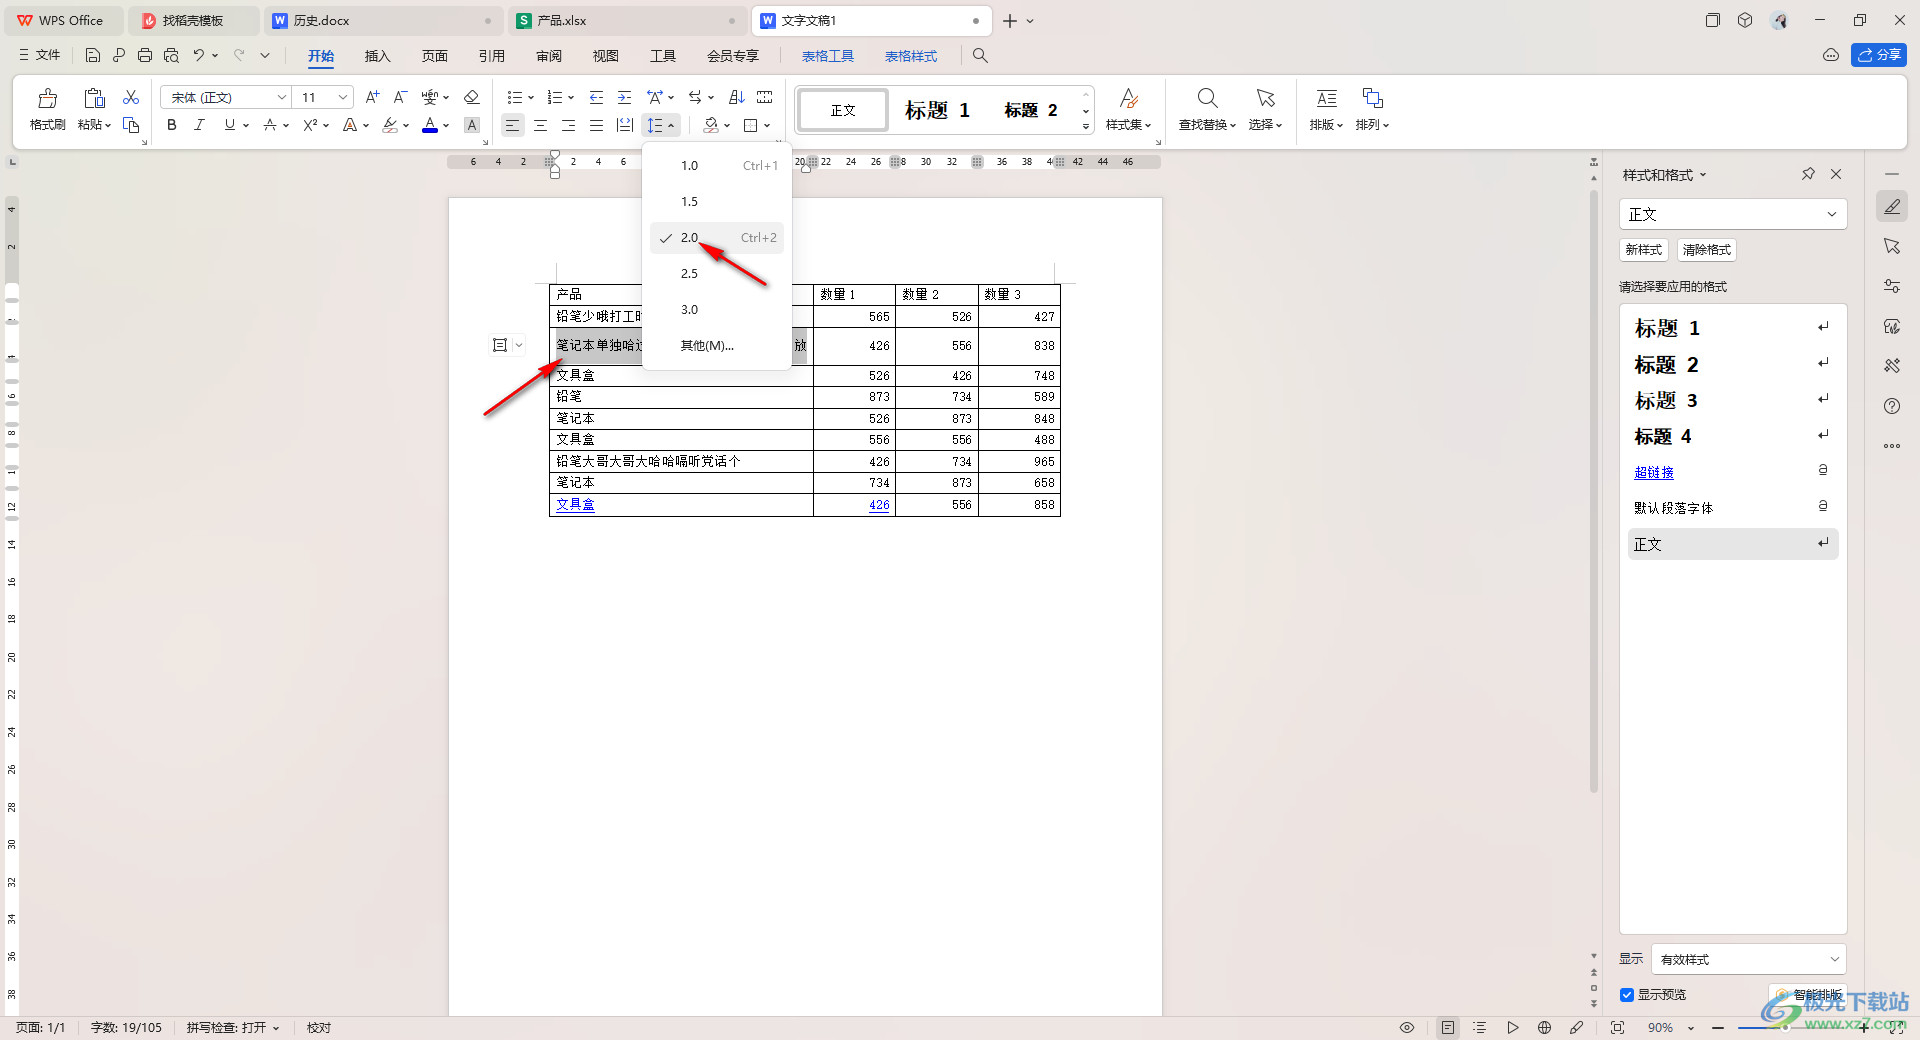This screenshot has width=1920, height=1040.
Task: Expand the 样式集 dropdown
Action: (x=1128, y=125)
